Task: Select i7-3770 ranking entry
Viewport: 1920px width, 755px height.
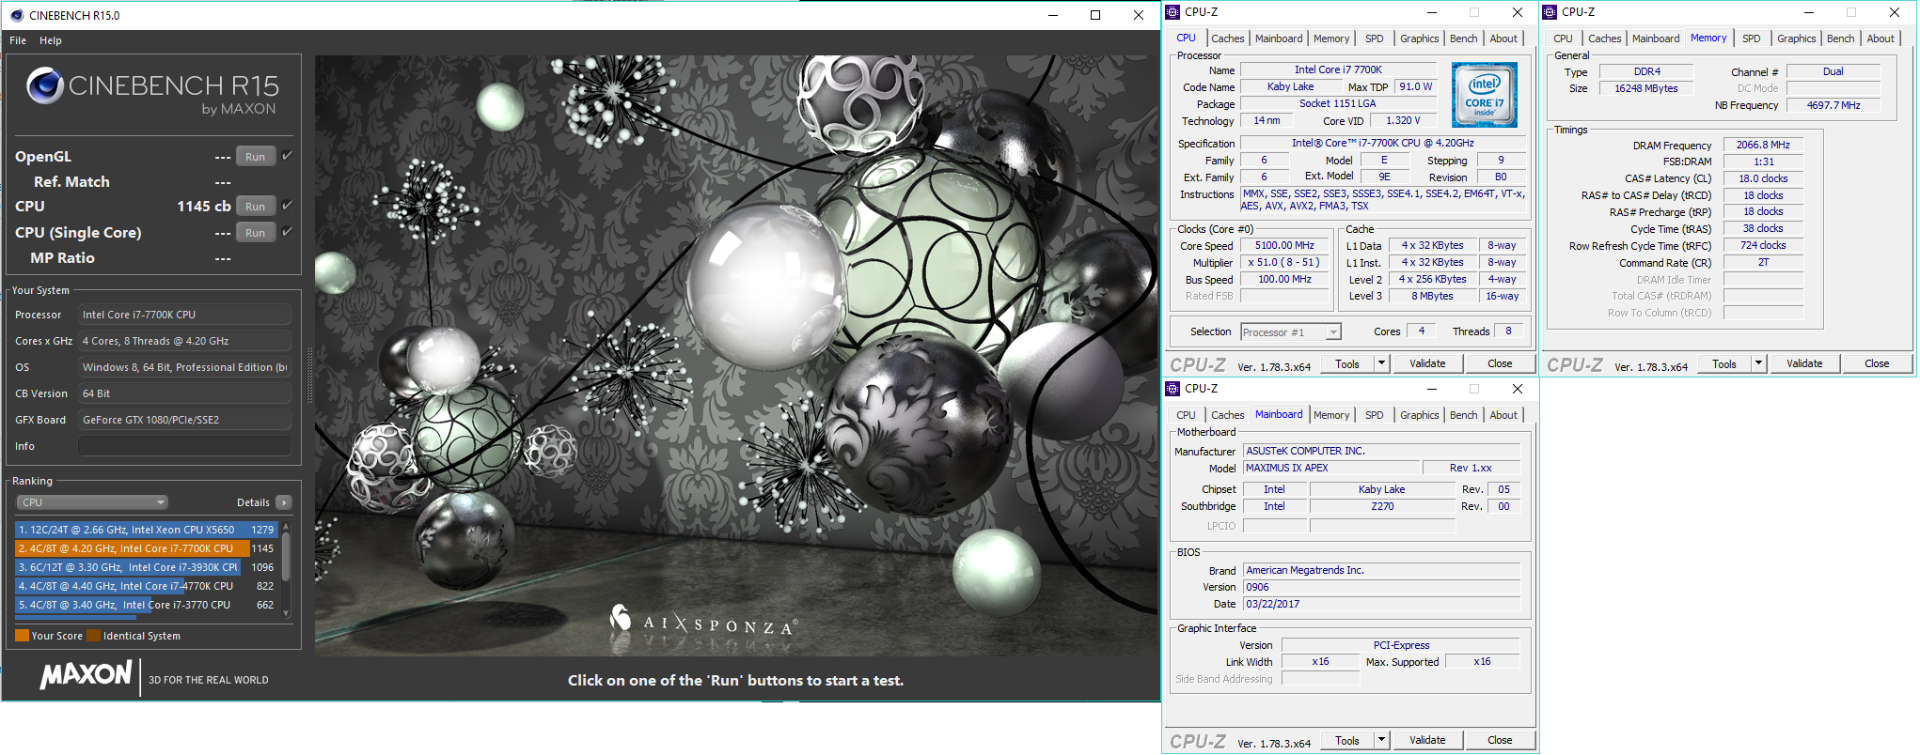Action: (146, 605)
